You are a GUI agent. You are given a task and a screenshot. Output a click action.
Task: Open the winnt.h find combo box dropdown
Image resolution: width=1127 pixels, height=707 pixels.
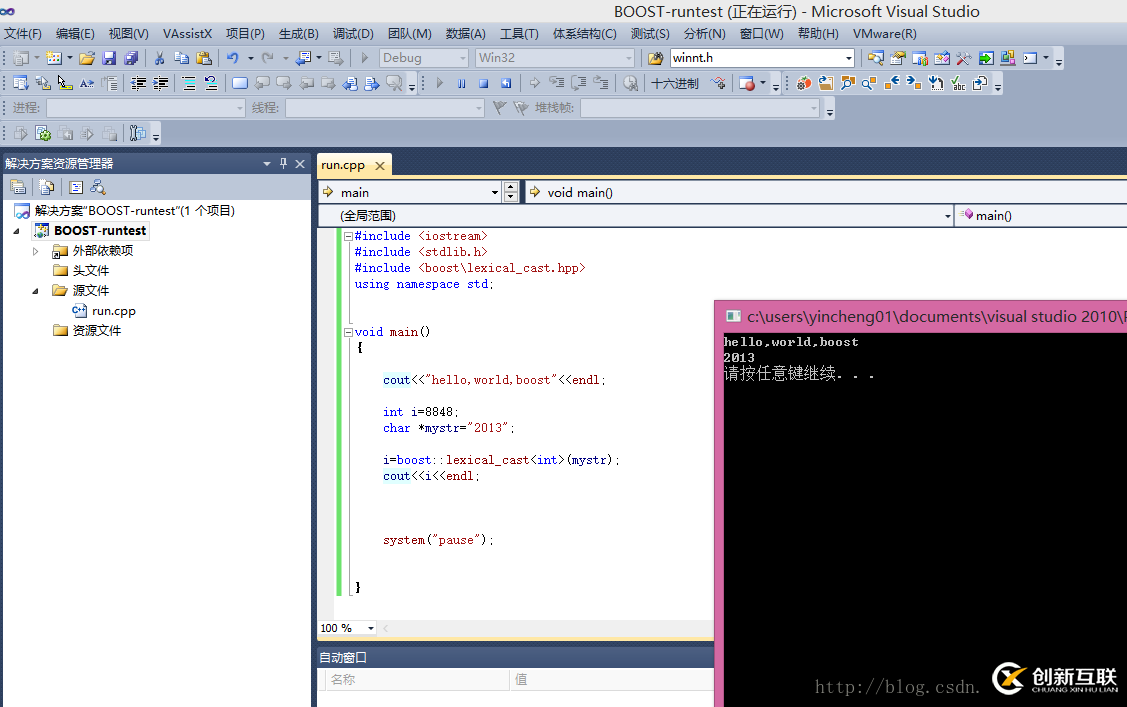[x=848, y=58]
